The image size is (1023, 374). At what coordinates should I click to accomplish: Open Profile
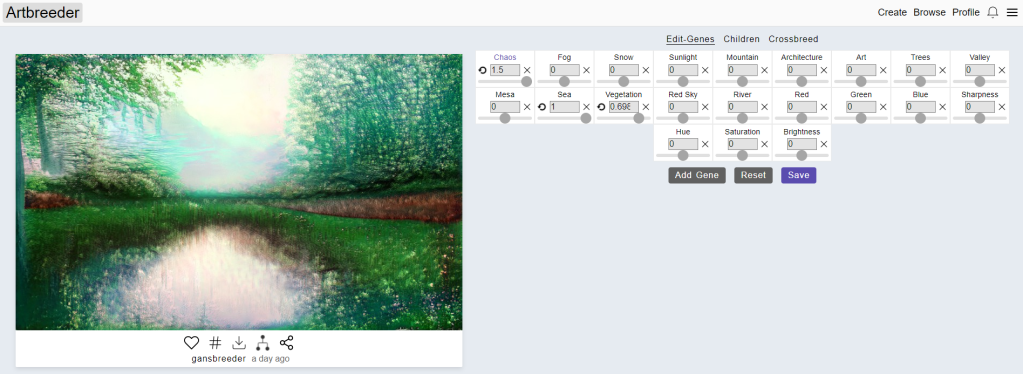[x=966, y=12]
